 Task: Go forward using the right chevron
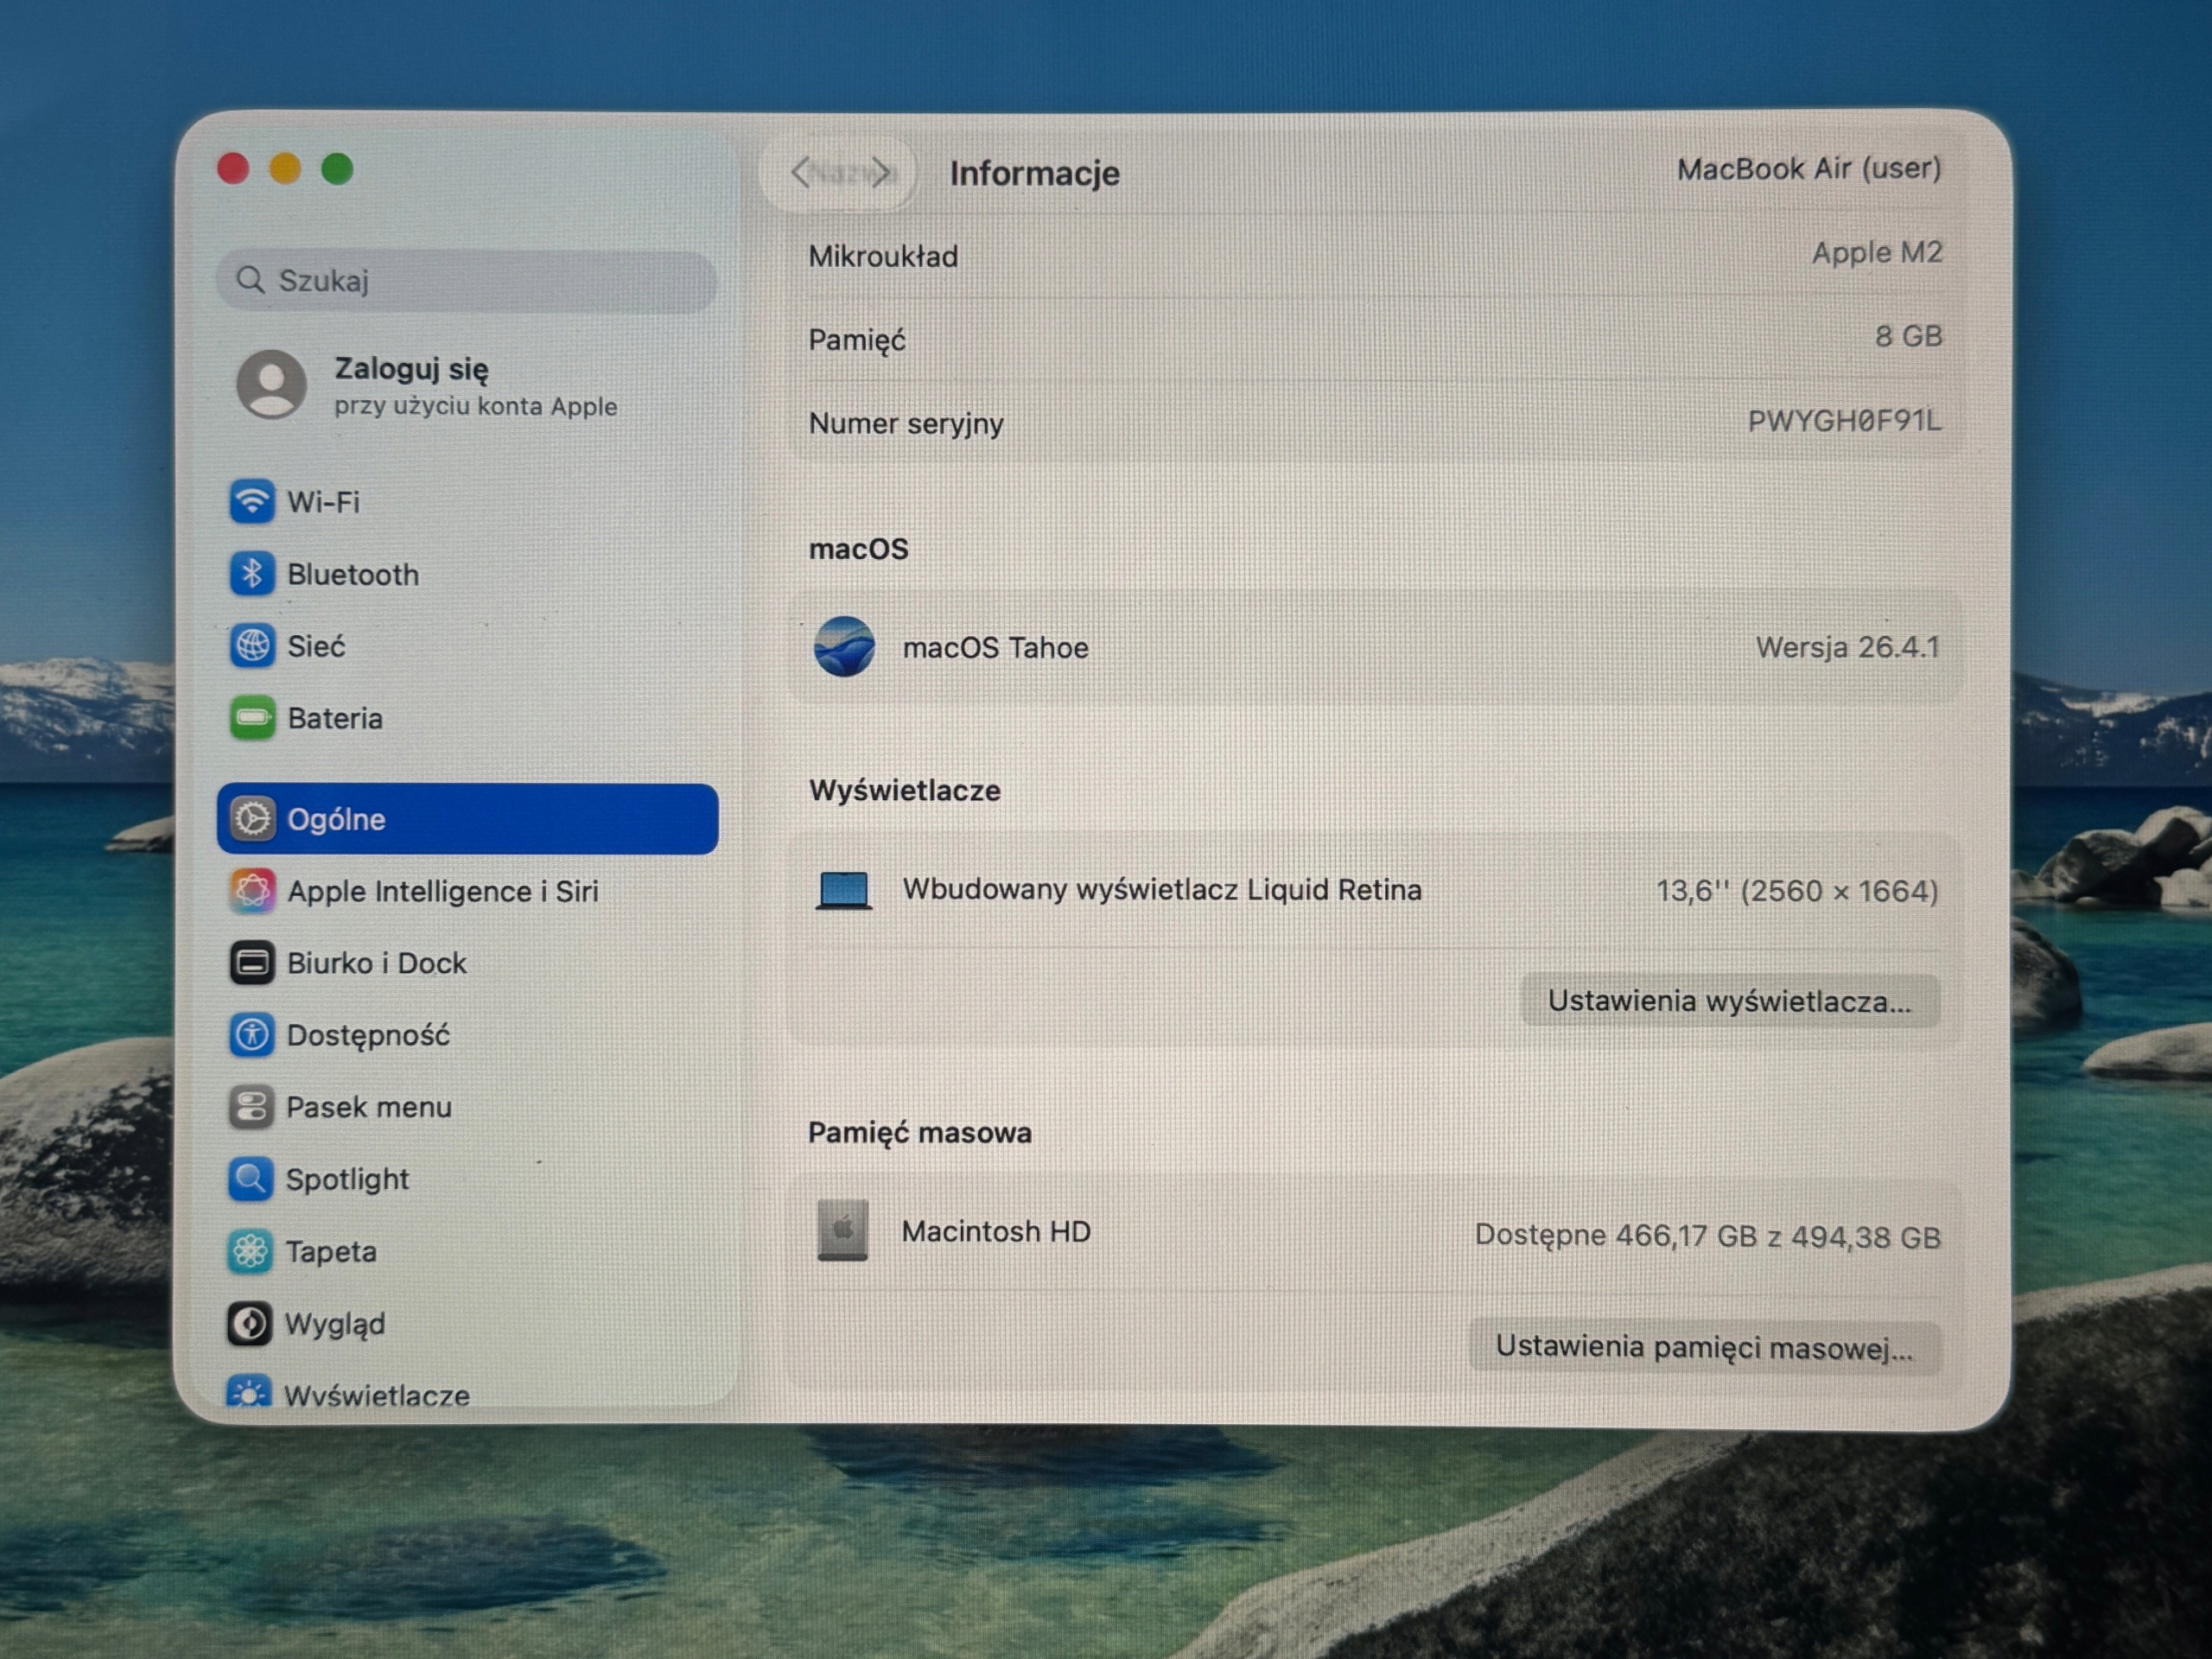pyautogui.click(x=881, y=172)
